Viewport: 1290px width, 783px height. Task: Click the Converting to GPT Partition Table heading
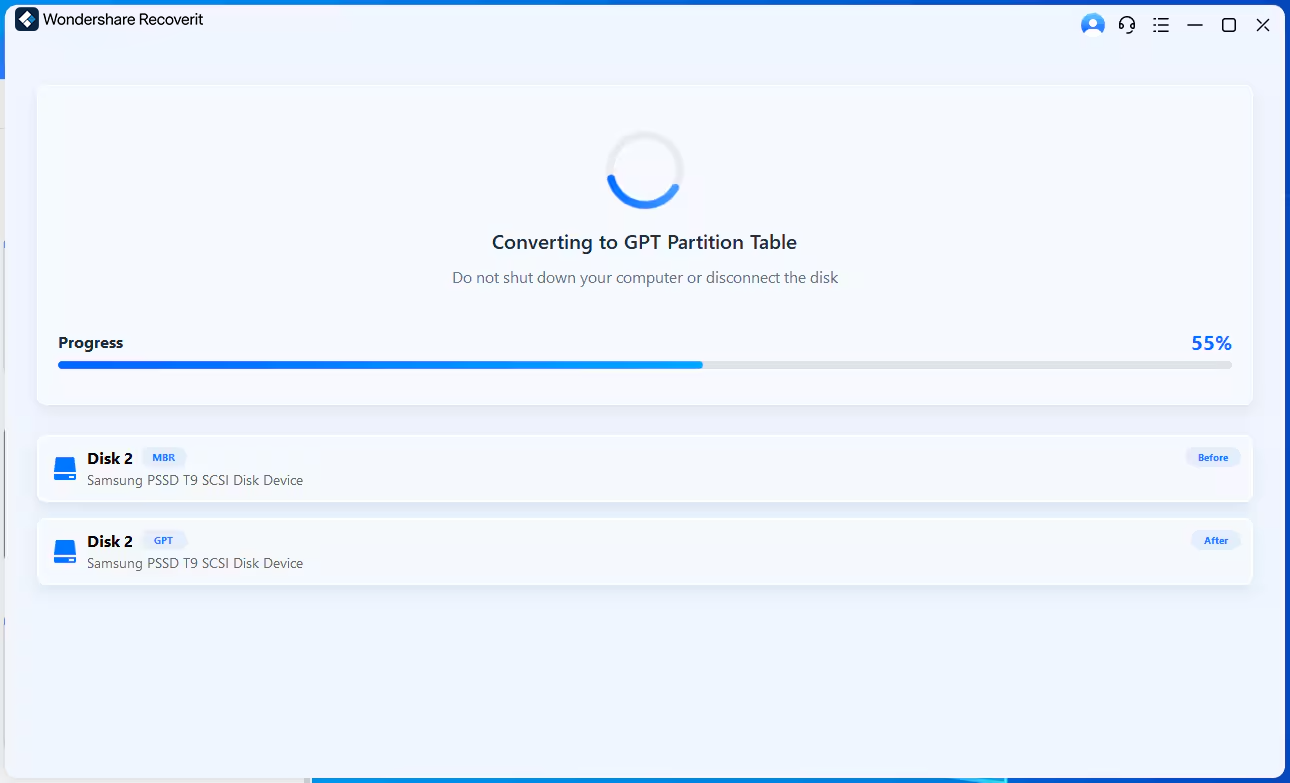click(644, 242)
